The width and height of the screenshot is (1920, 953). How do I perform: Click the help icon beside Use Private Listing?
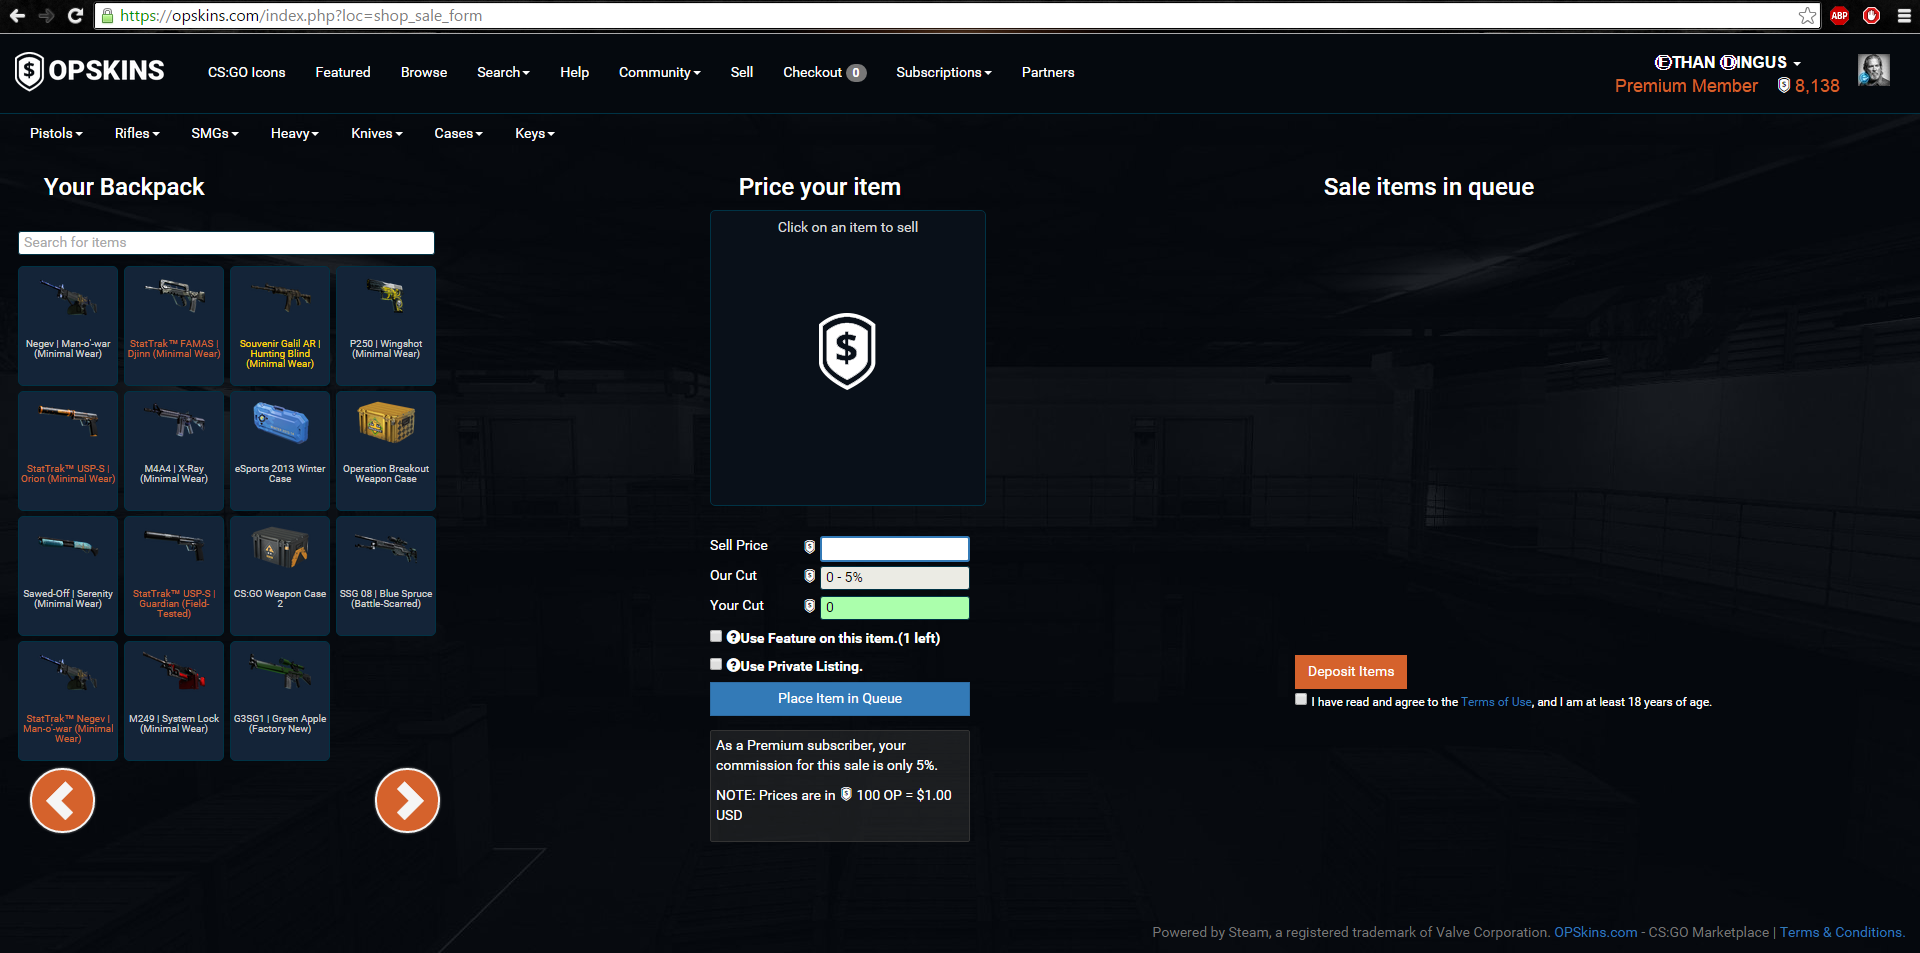click(733, 666)
